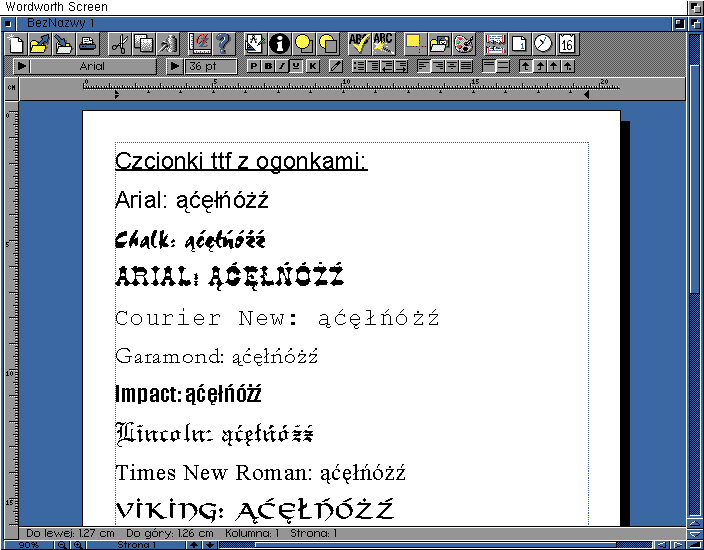
Task: Copy selection with the overlapping pages icon
Action: coord(144,44)
